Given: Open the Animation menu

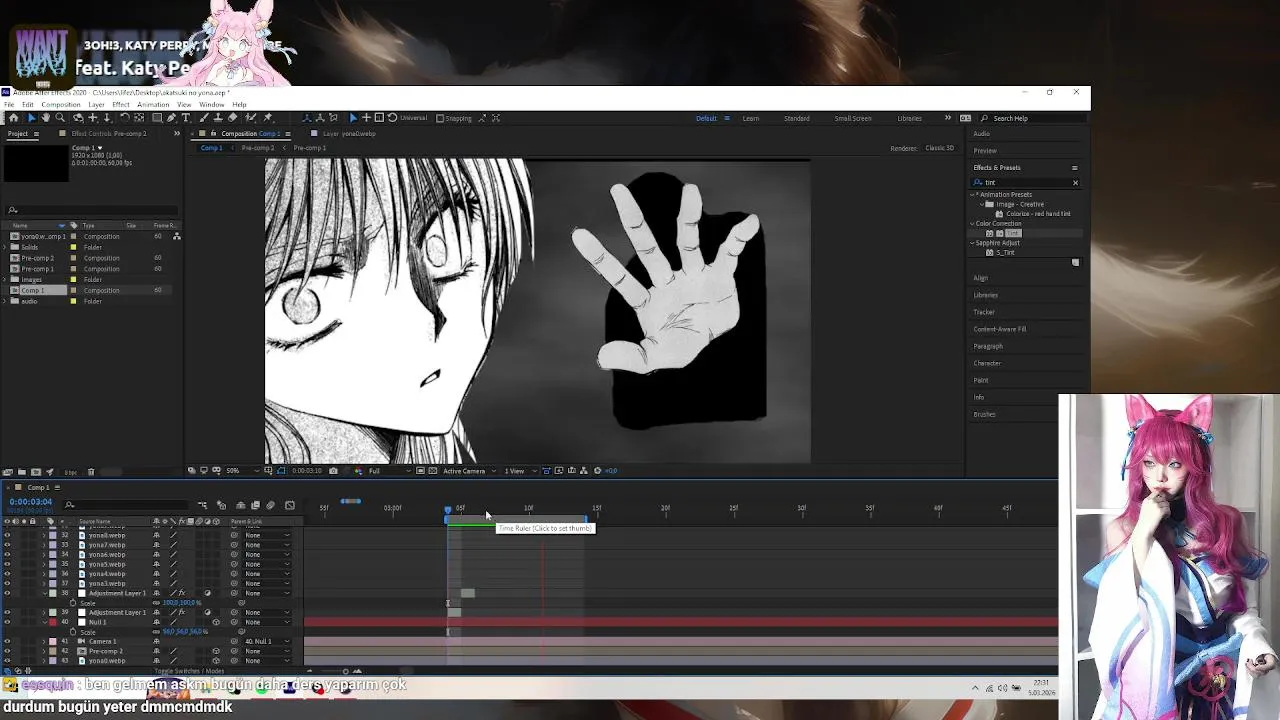Looking at the screenshot, I should click(x=153, y=105).
